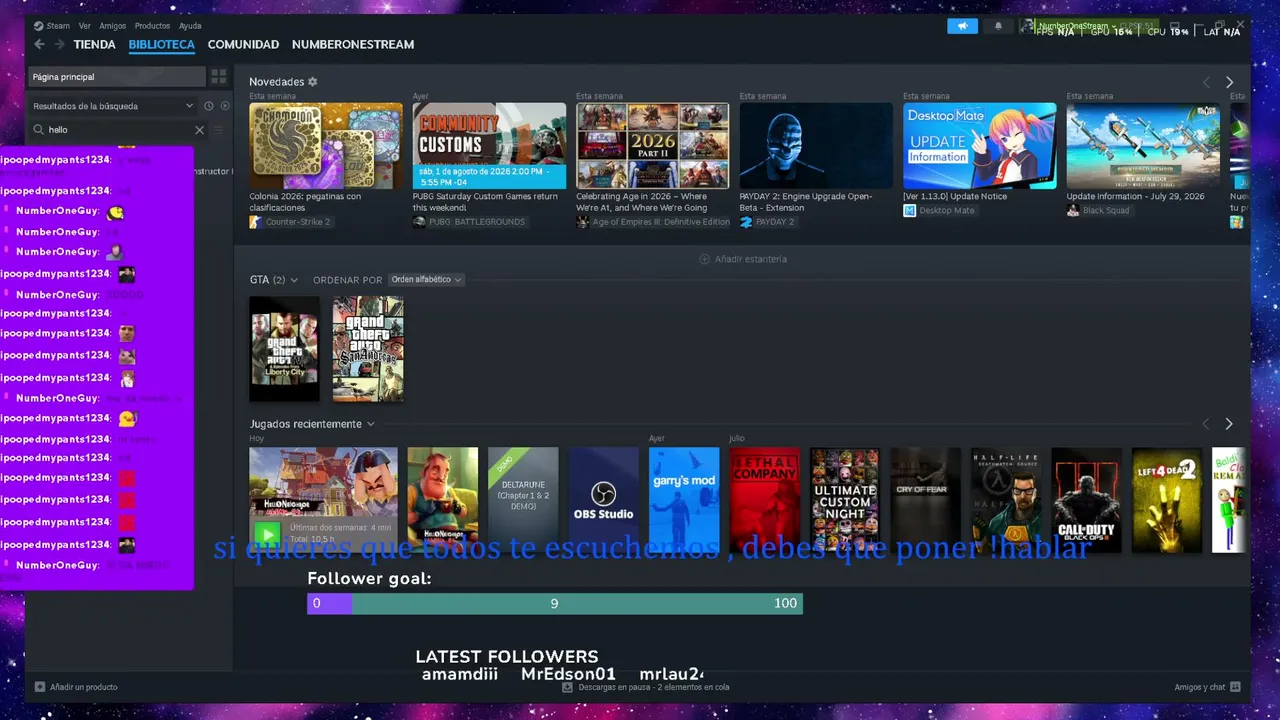Expand the Jugados recientemente dropdown
Viewport: 1280px width, 720px height.
312,424
